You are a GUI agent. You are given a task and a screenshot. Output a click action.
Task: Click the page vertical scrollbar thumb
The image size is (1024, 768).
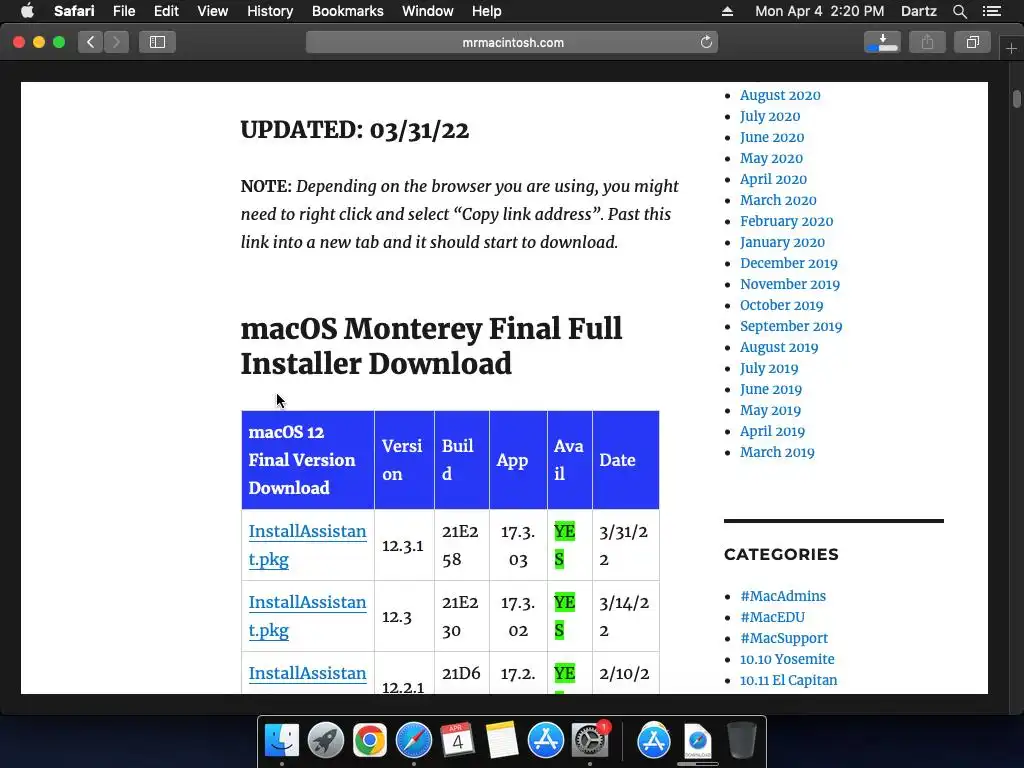1016,99
